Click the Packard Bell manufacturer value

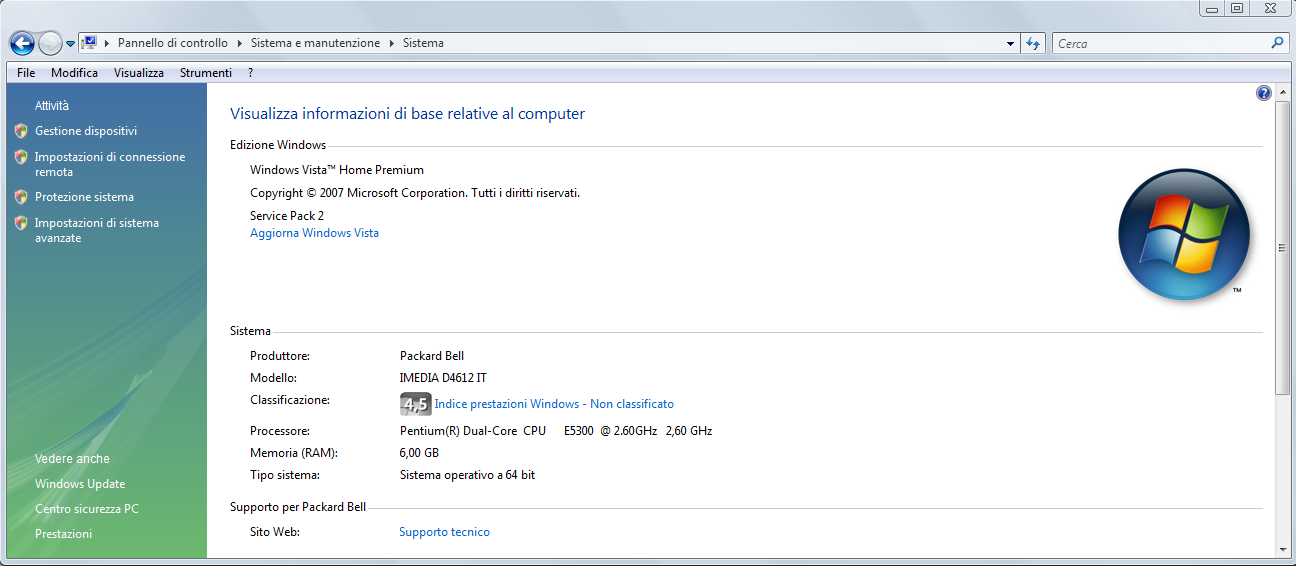pyautogui.click(x=432, y=356)
